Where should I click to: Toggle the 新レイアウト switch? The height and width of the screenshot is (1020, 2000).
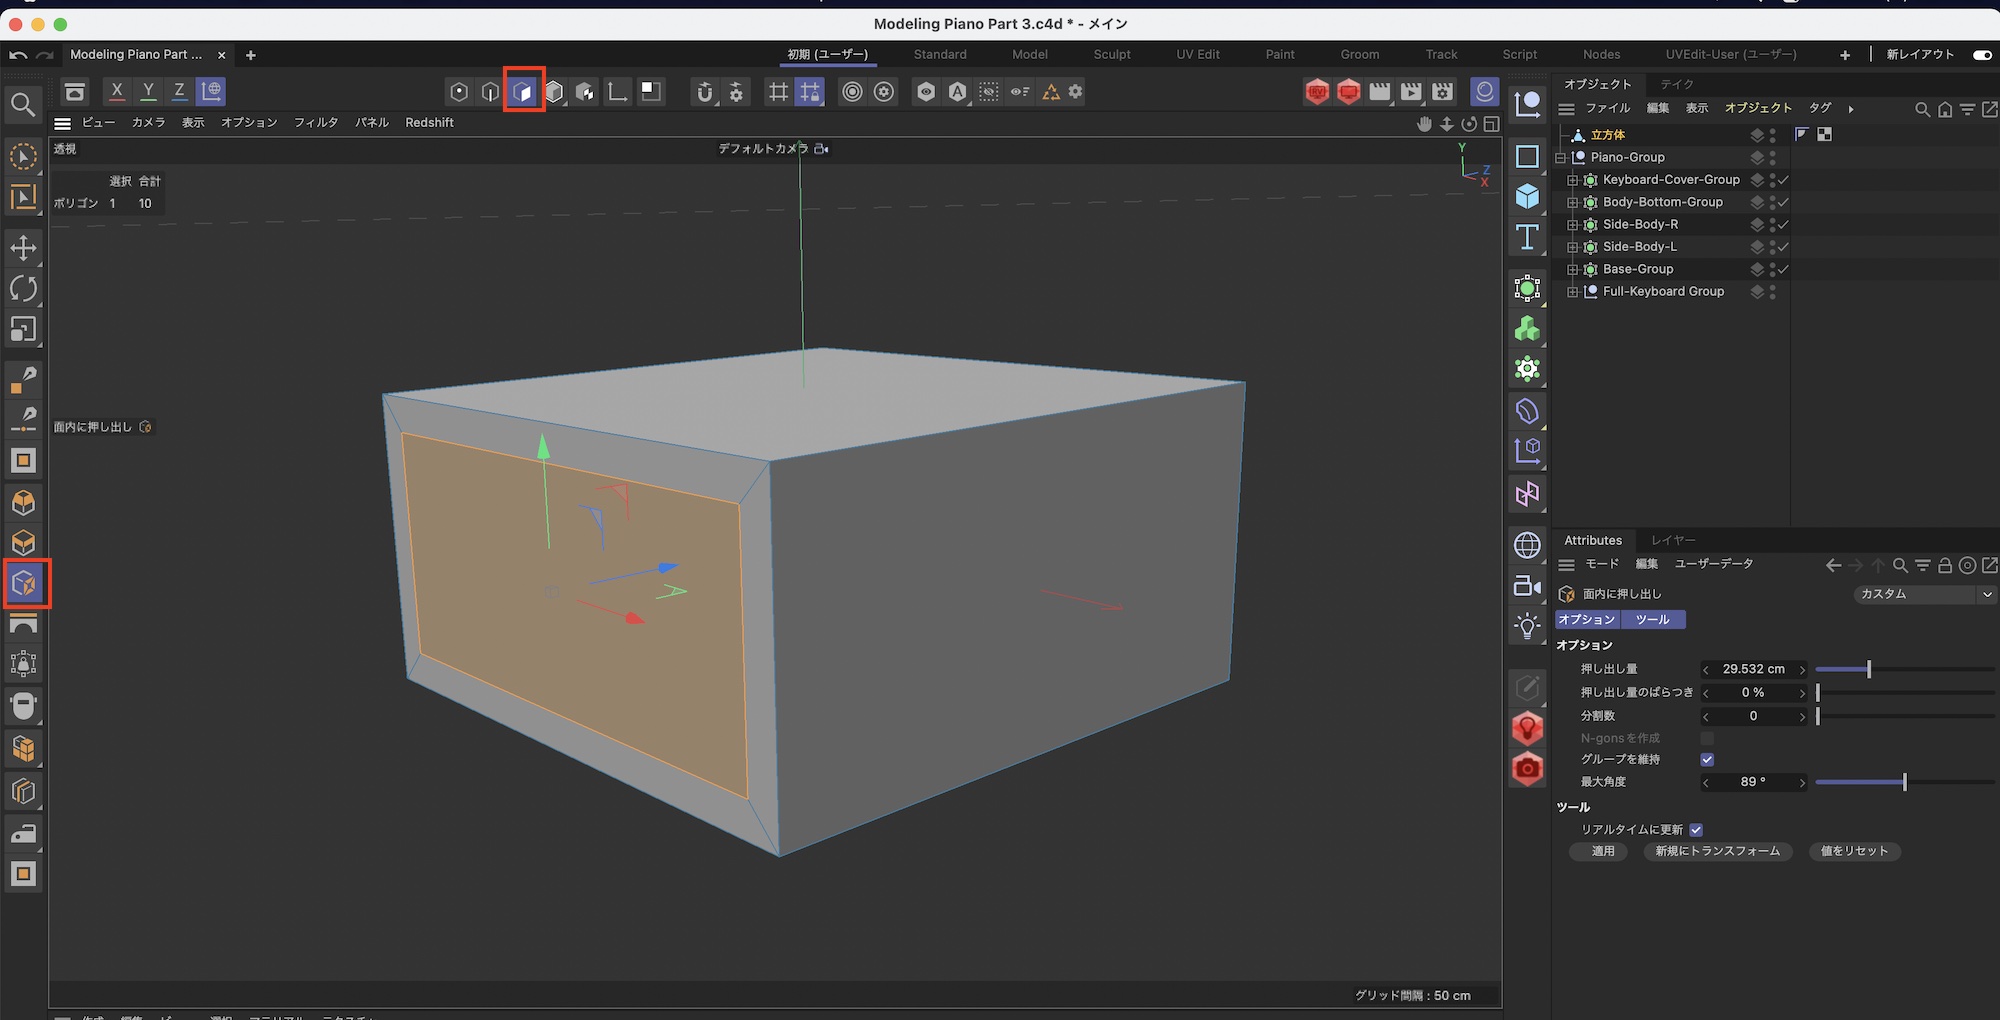click(1981, 55)
